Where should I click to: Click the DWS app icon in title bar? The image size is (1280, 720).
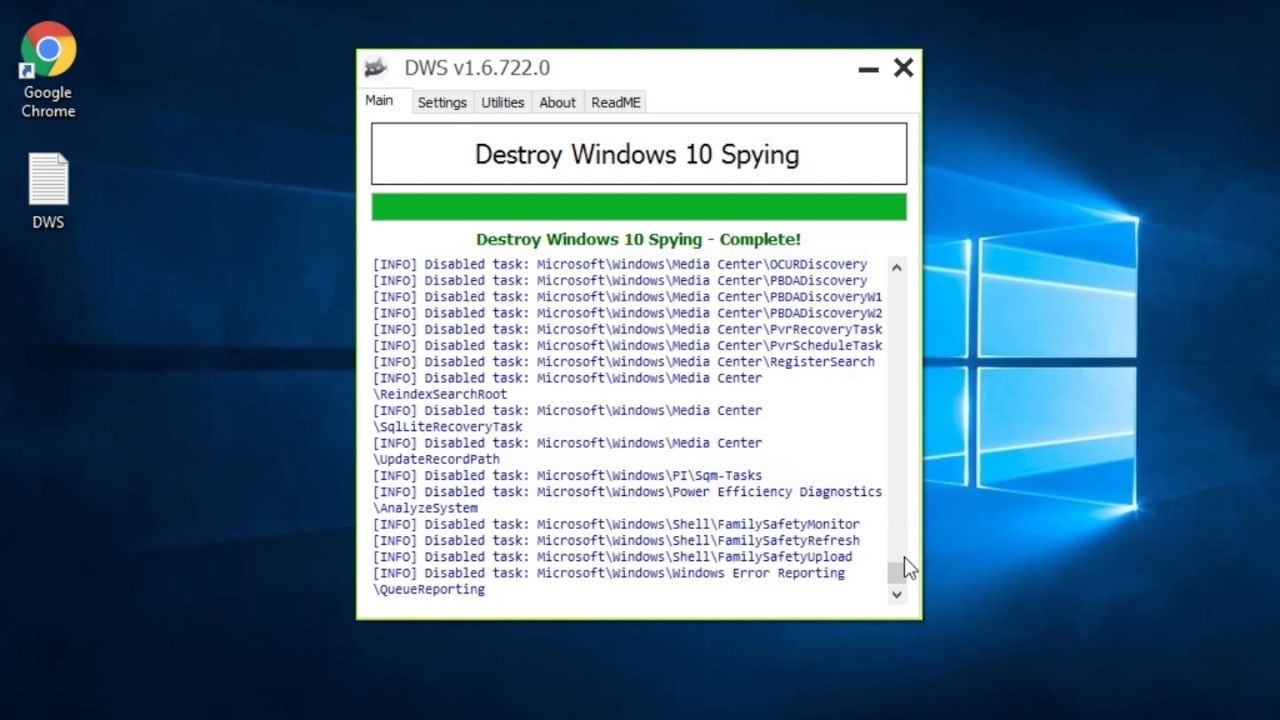376,68
